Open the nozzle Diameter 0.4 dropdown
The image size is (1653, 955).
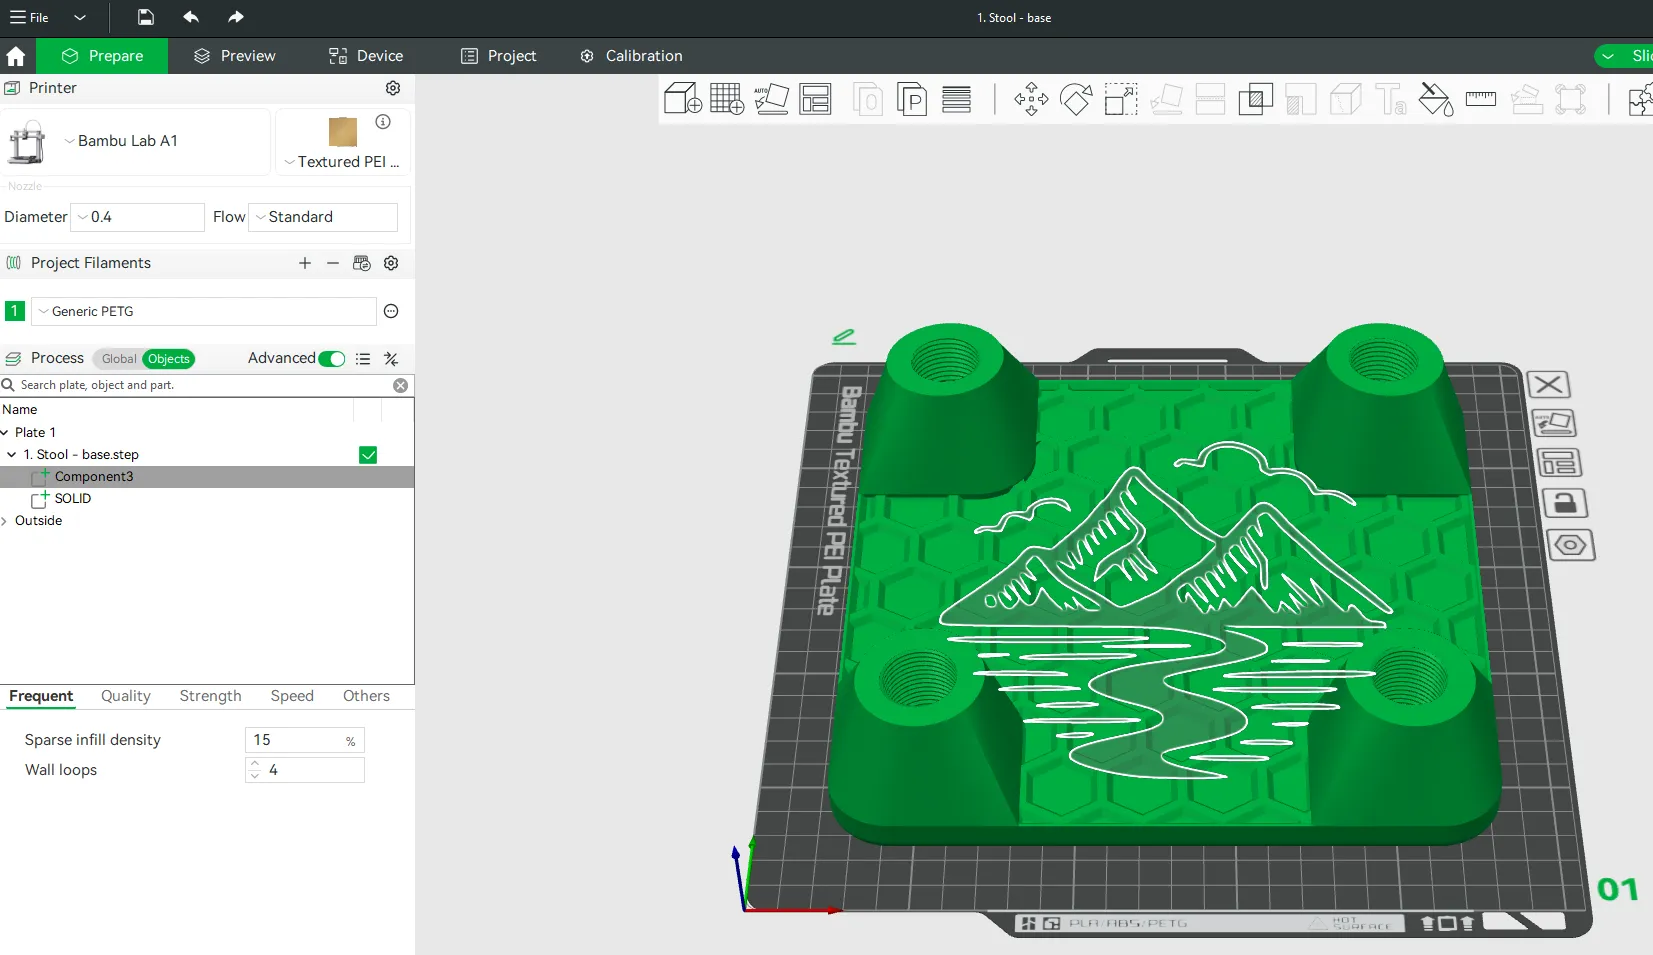(137, 217)
